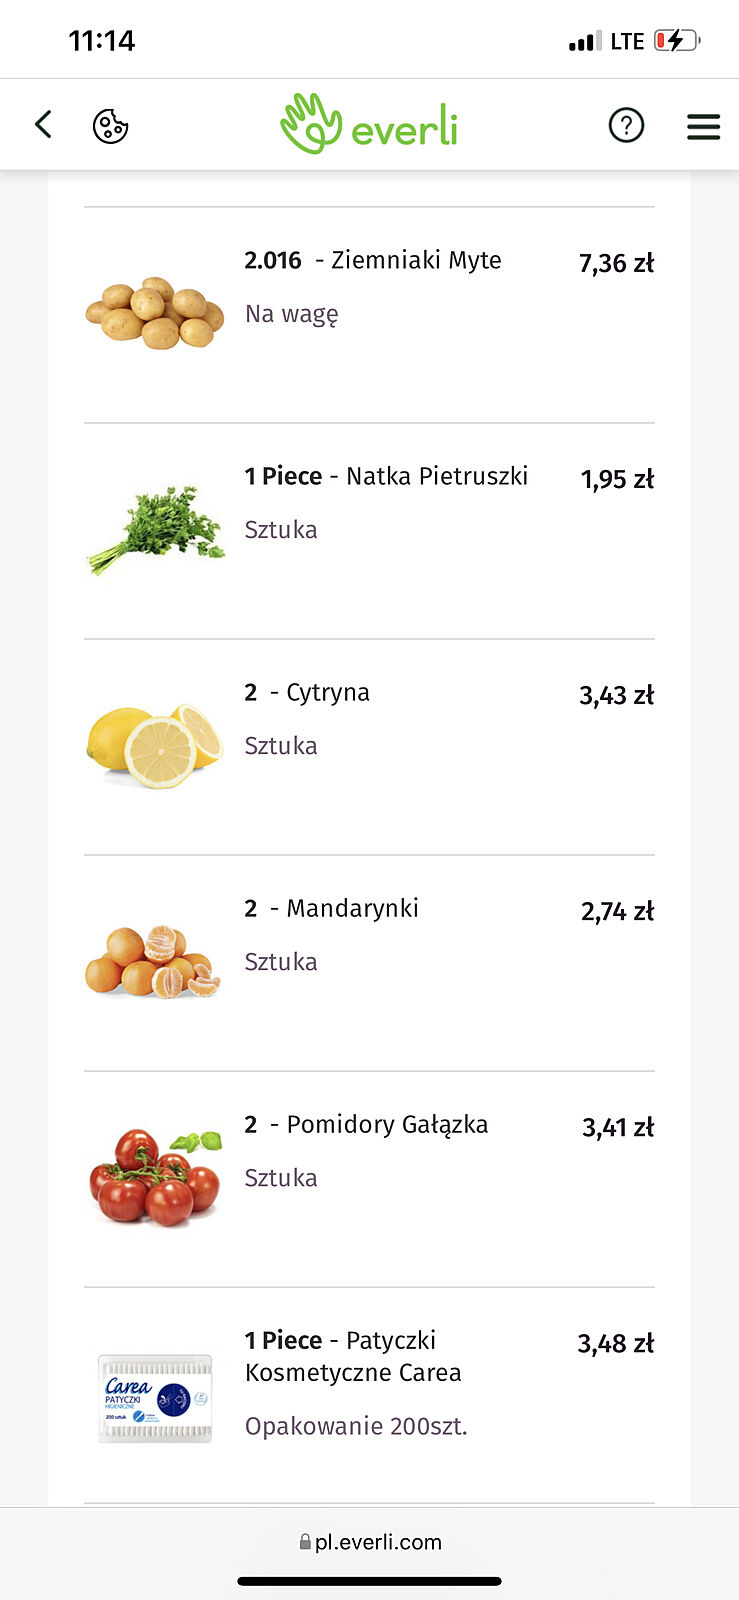Select the Pomidory Gałązka item name
The height and width of the screenshot is (1600, 739).
(x=387, y=1124)
